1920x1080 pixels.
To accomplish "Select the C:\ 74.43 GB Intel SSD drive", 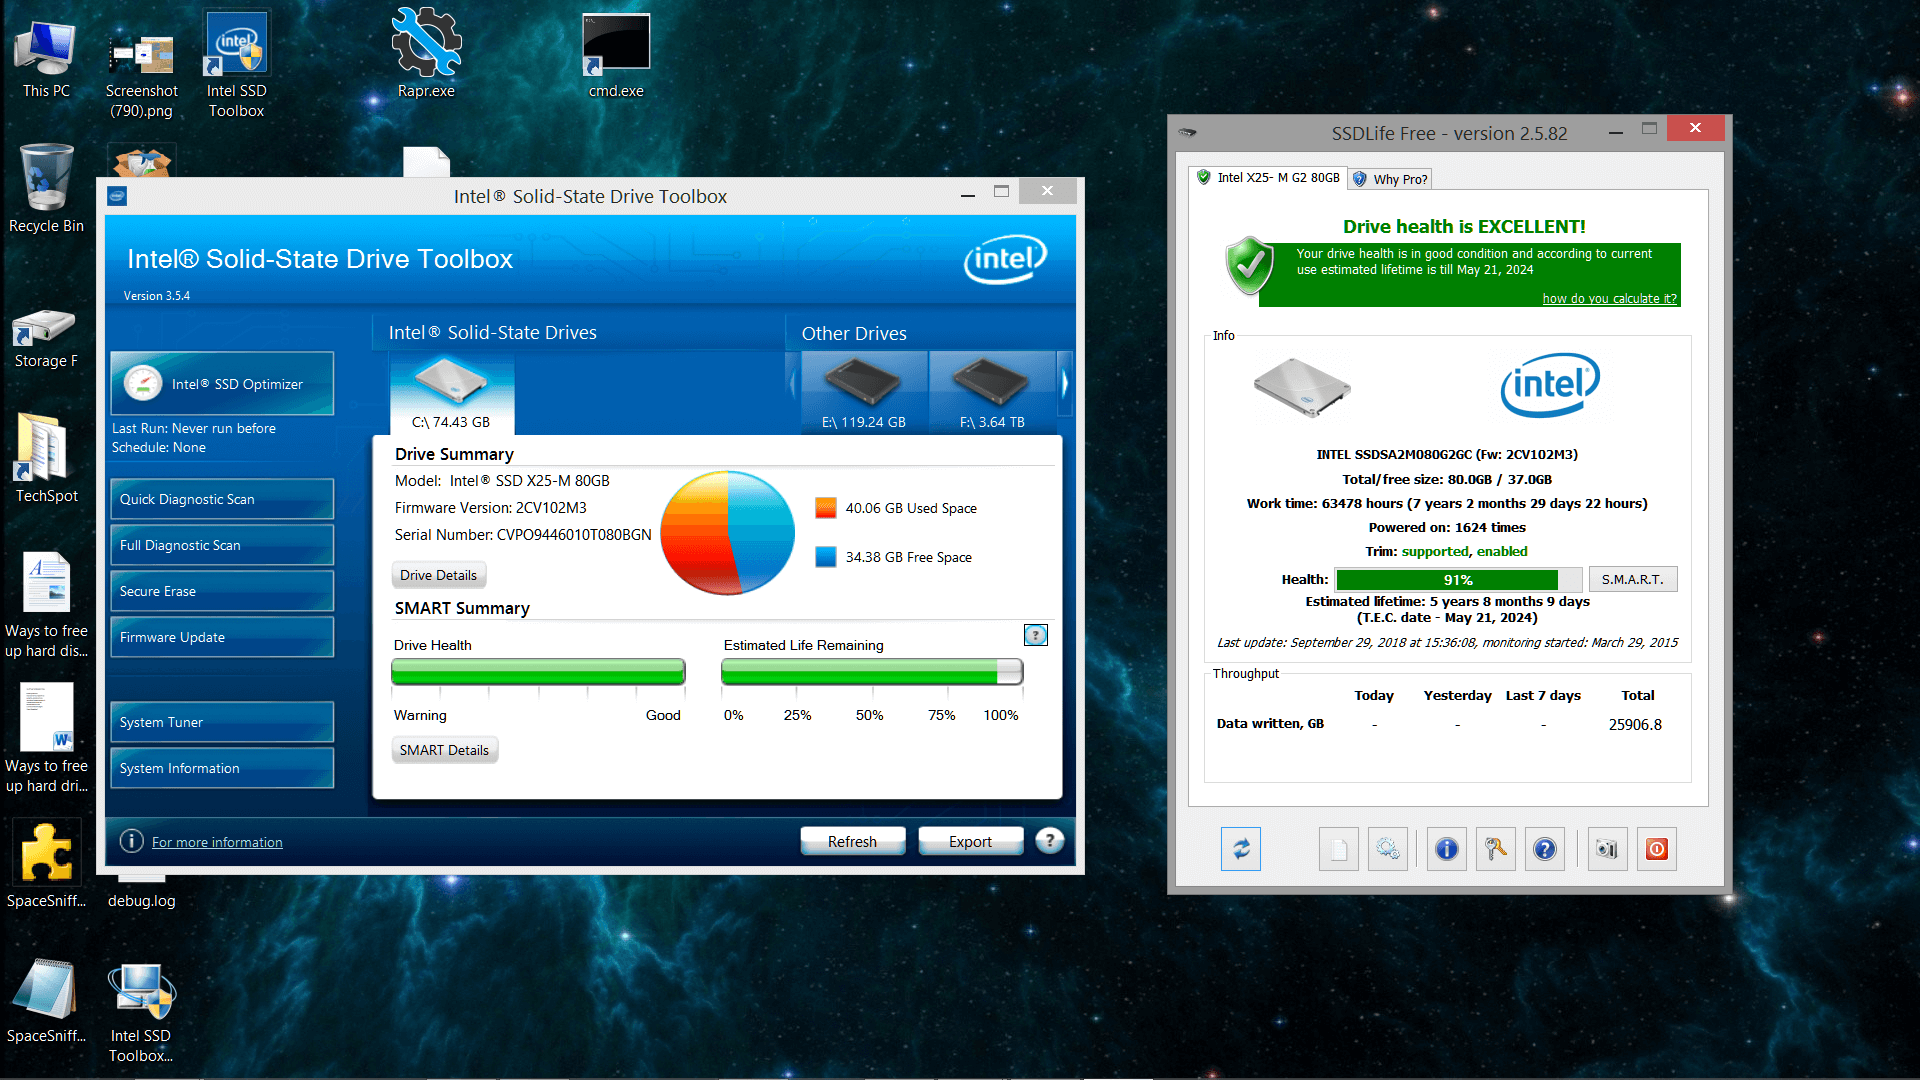I will pyautogui.click(x=451, y=395).
